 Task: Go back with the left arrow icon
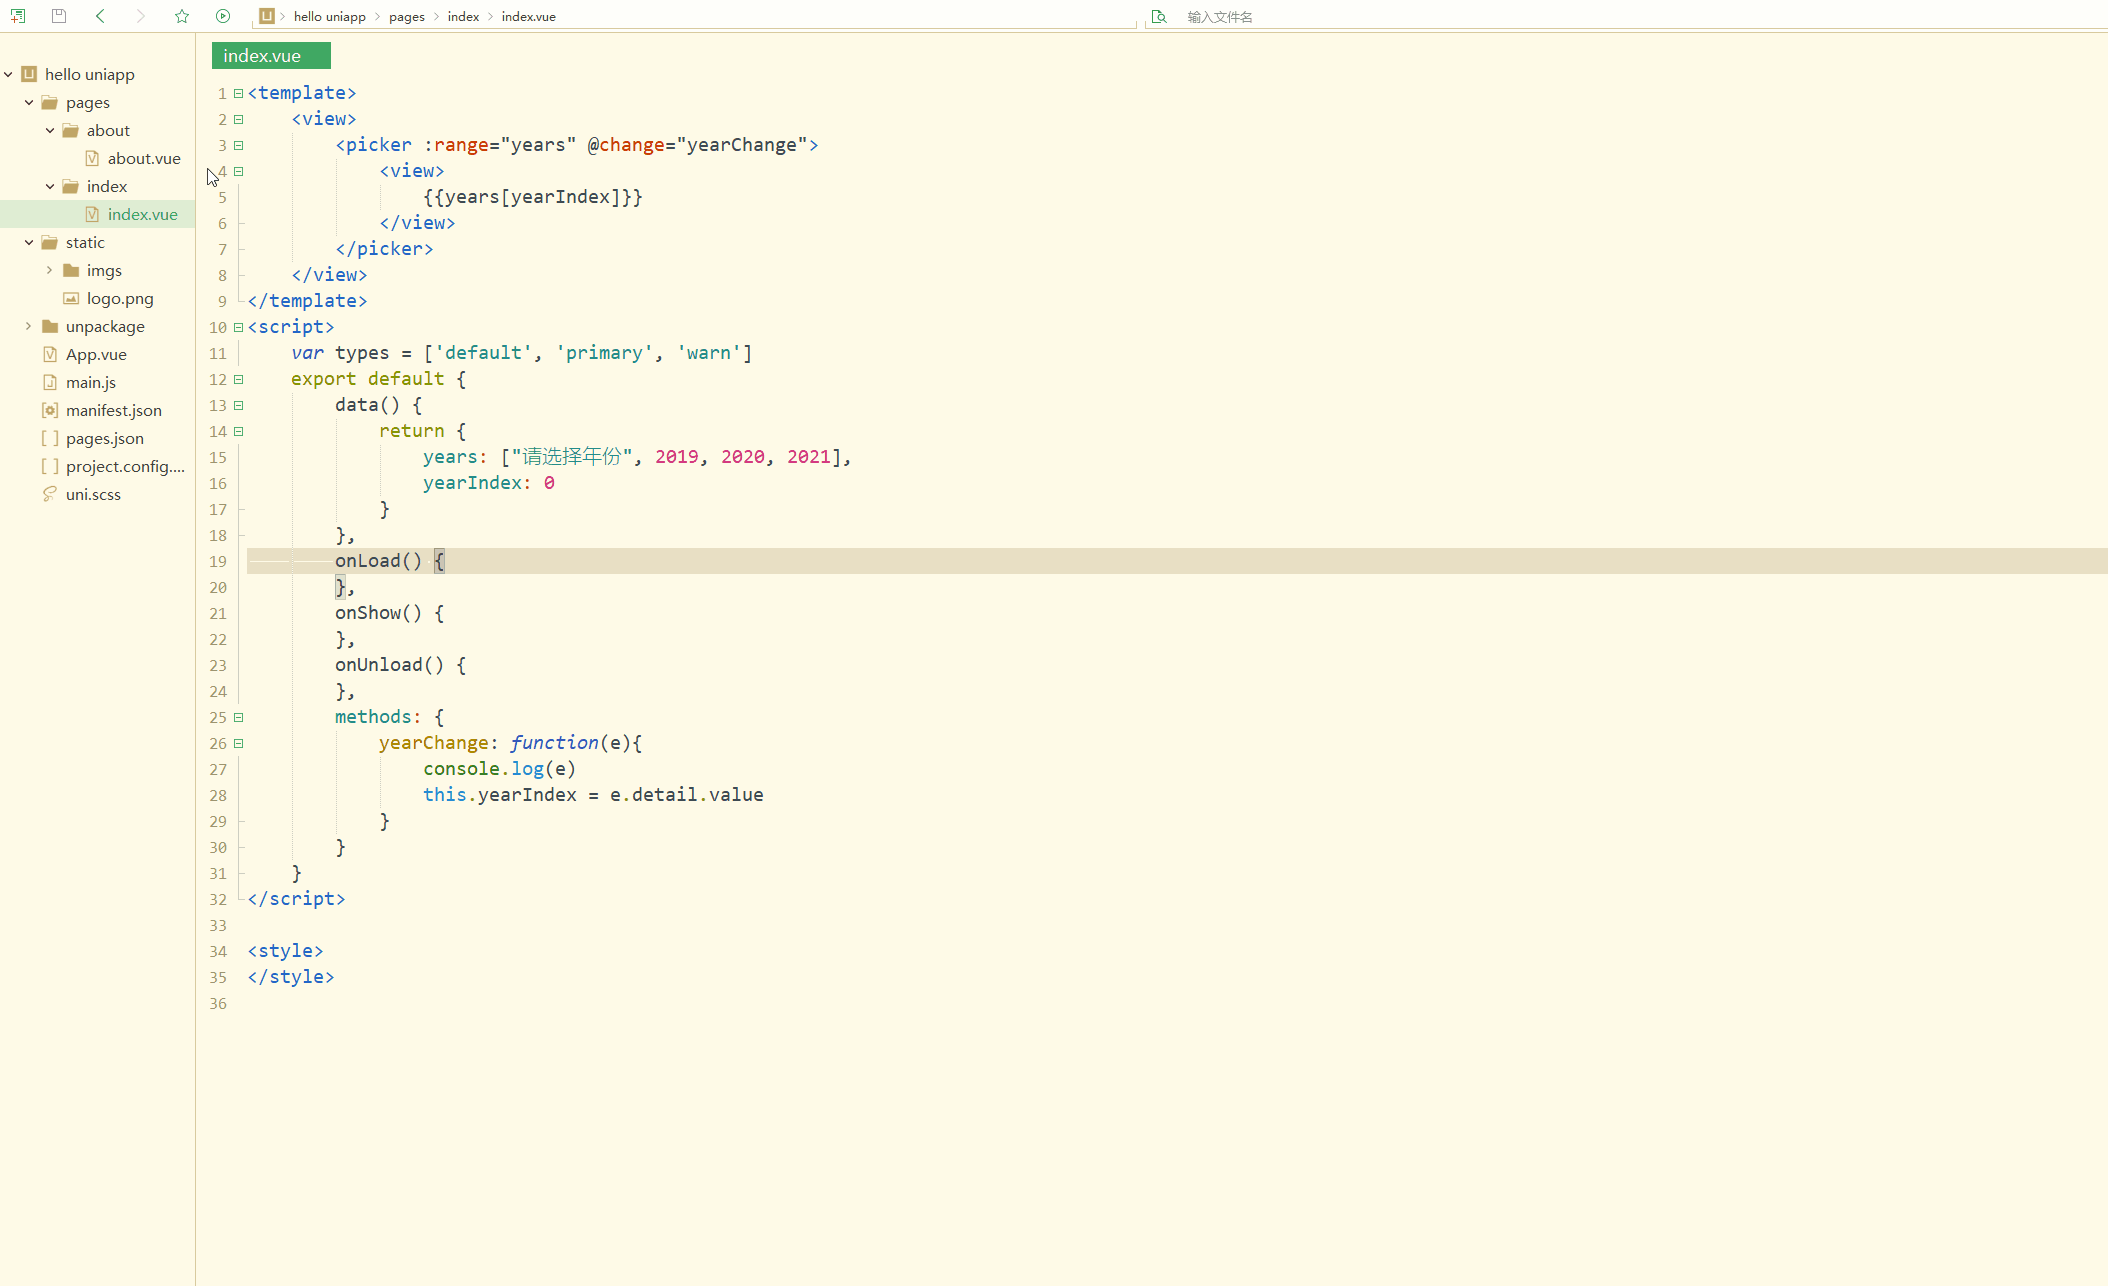(100, 16)
